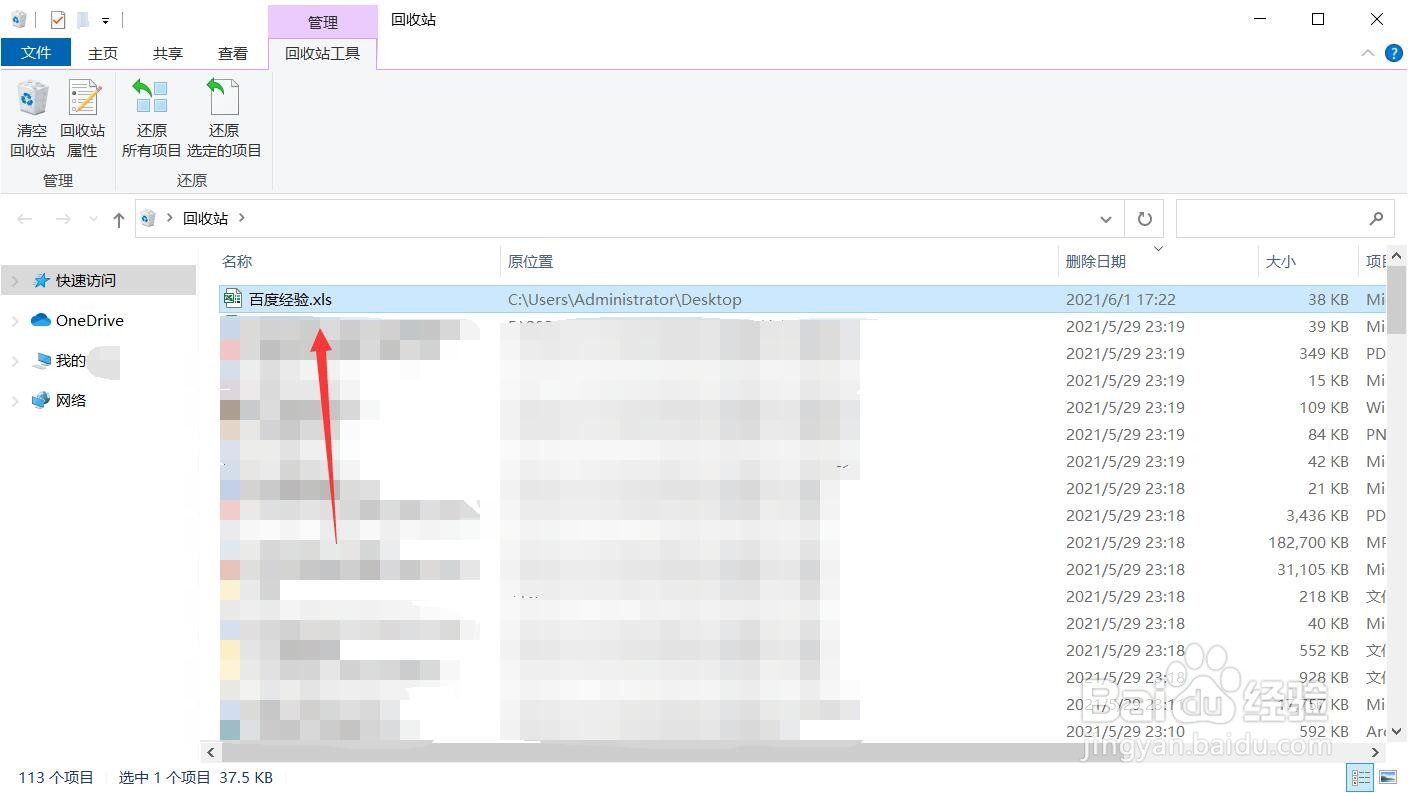Click the path C:\Users\Administrator\Desktop
1408x793 pixels.
coord(625,299)
